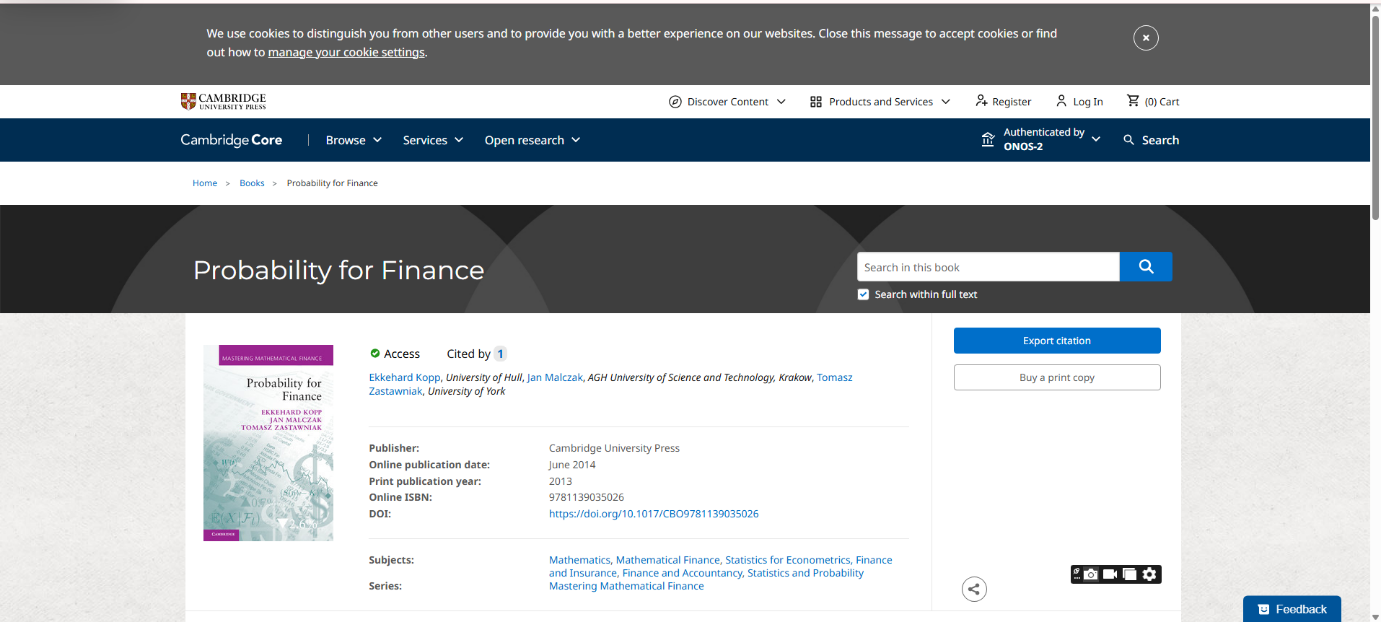Open the capture toolbar settings gear
This screenshot has width=1381, height=622.
click(1150, 574)
